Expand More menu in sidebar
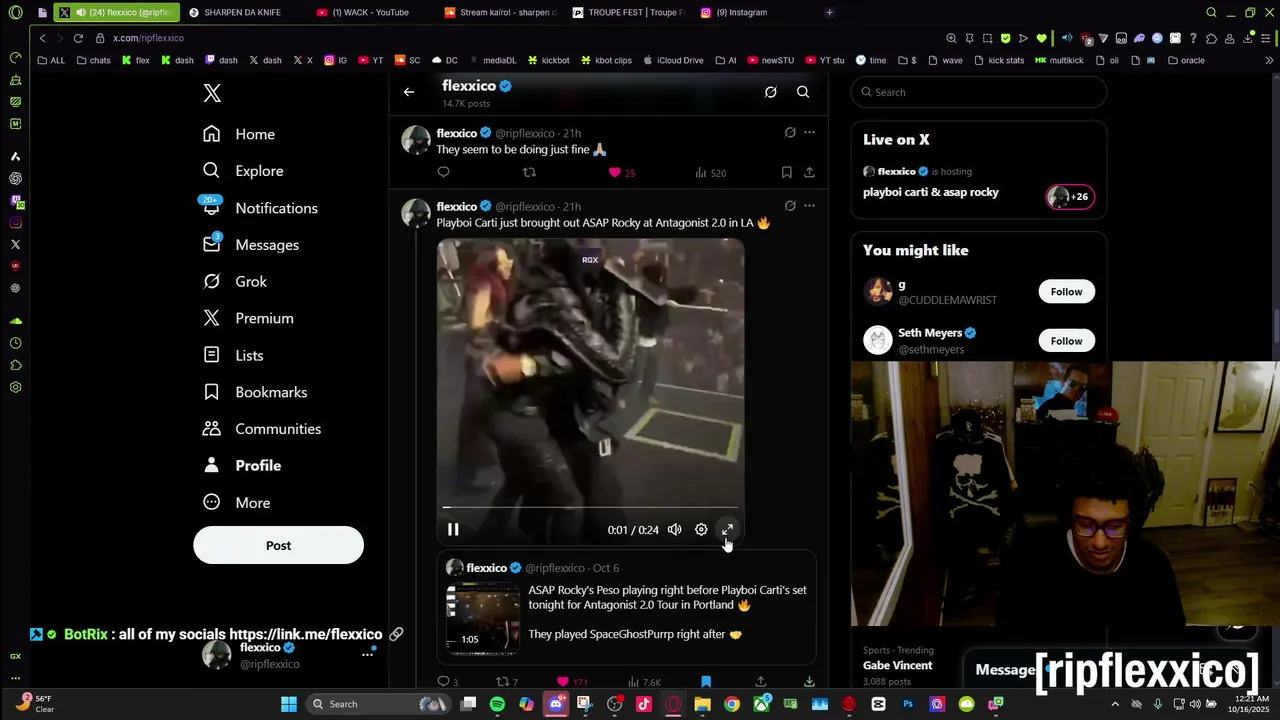 [x=236, y=503]
